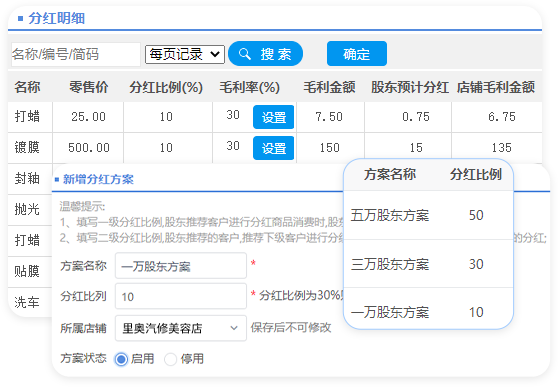Click the 分红明细 panel title

pyautogui.click(x=57, y=18)
